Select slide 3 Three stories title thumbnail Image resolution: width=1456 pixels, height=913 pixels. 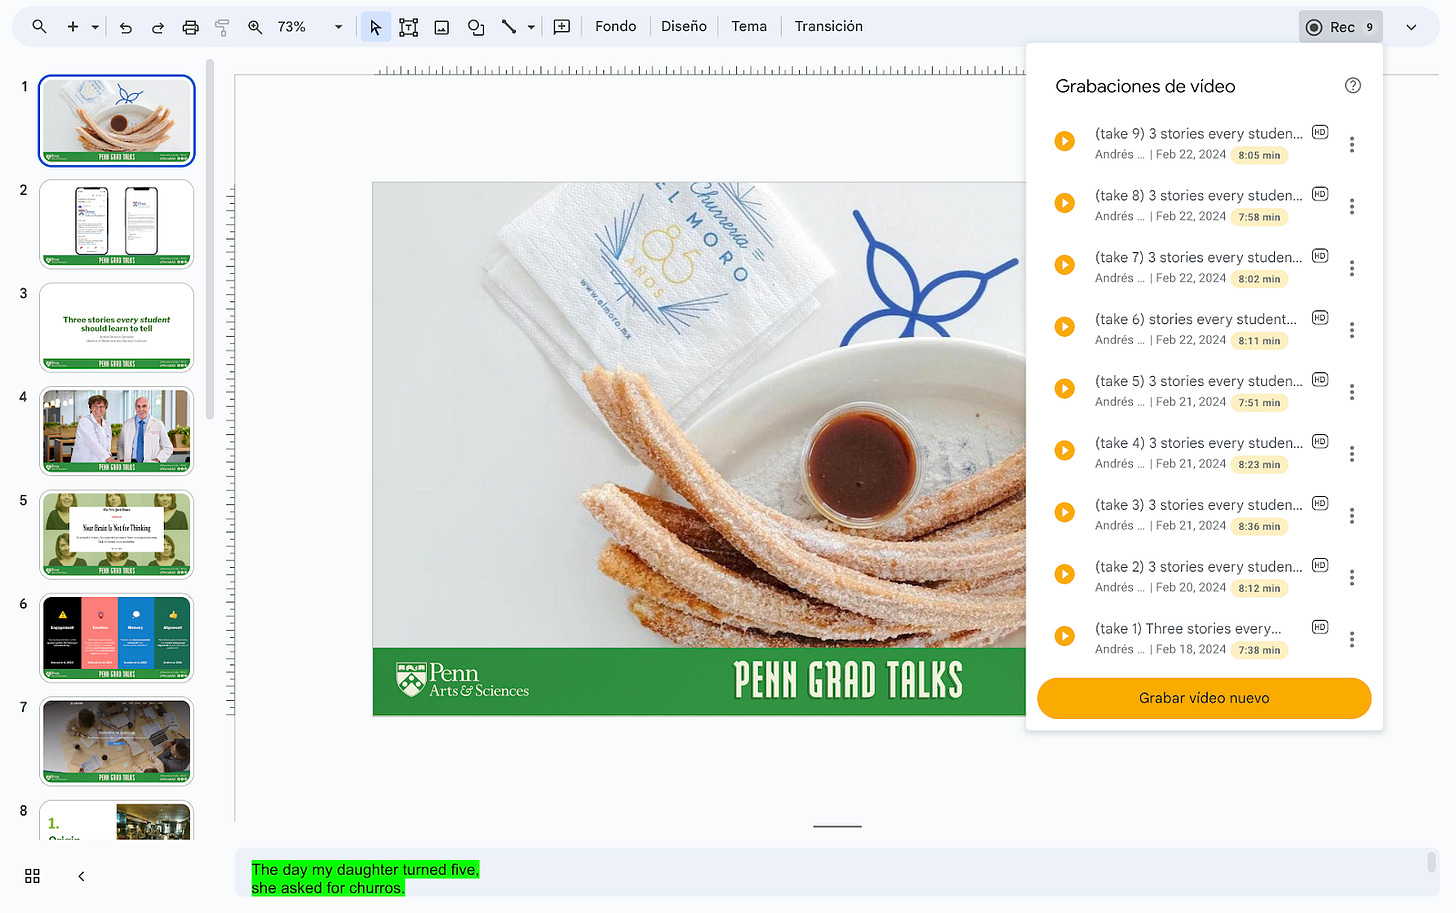[117, 327]
